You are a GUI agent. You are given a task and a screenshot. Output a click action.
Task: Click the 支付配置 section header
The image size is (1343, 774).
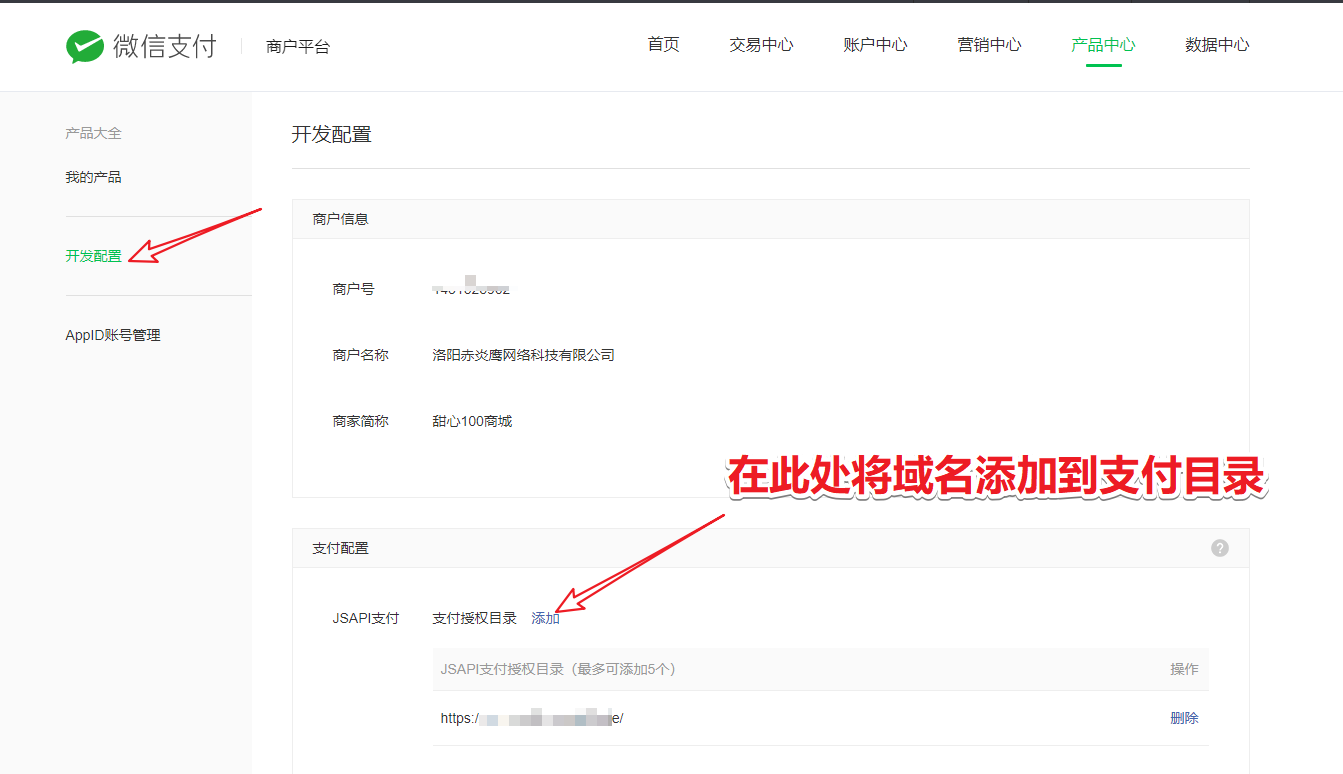(x=341, y=548)
